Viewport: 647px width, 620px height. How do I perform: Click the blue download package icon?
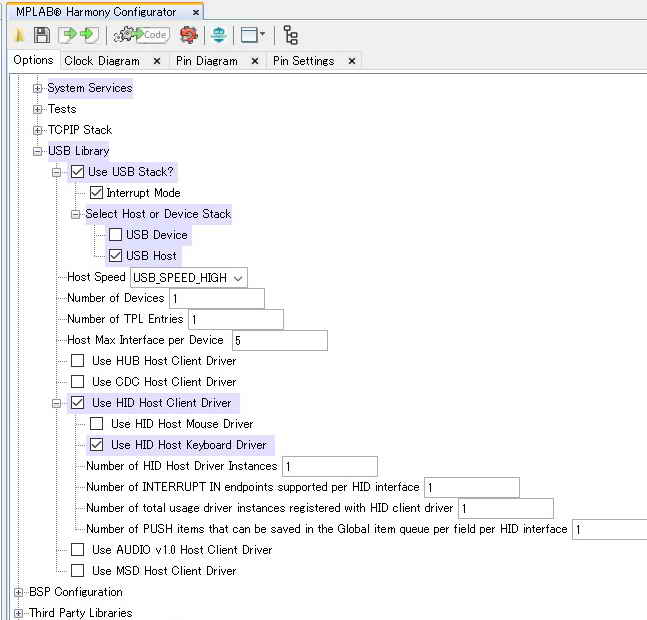click(x=219, y=35)
